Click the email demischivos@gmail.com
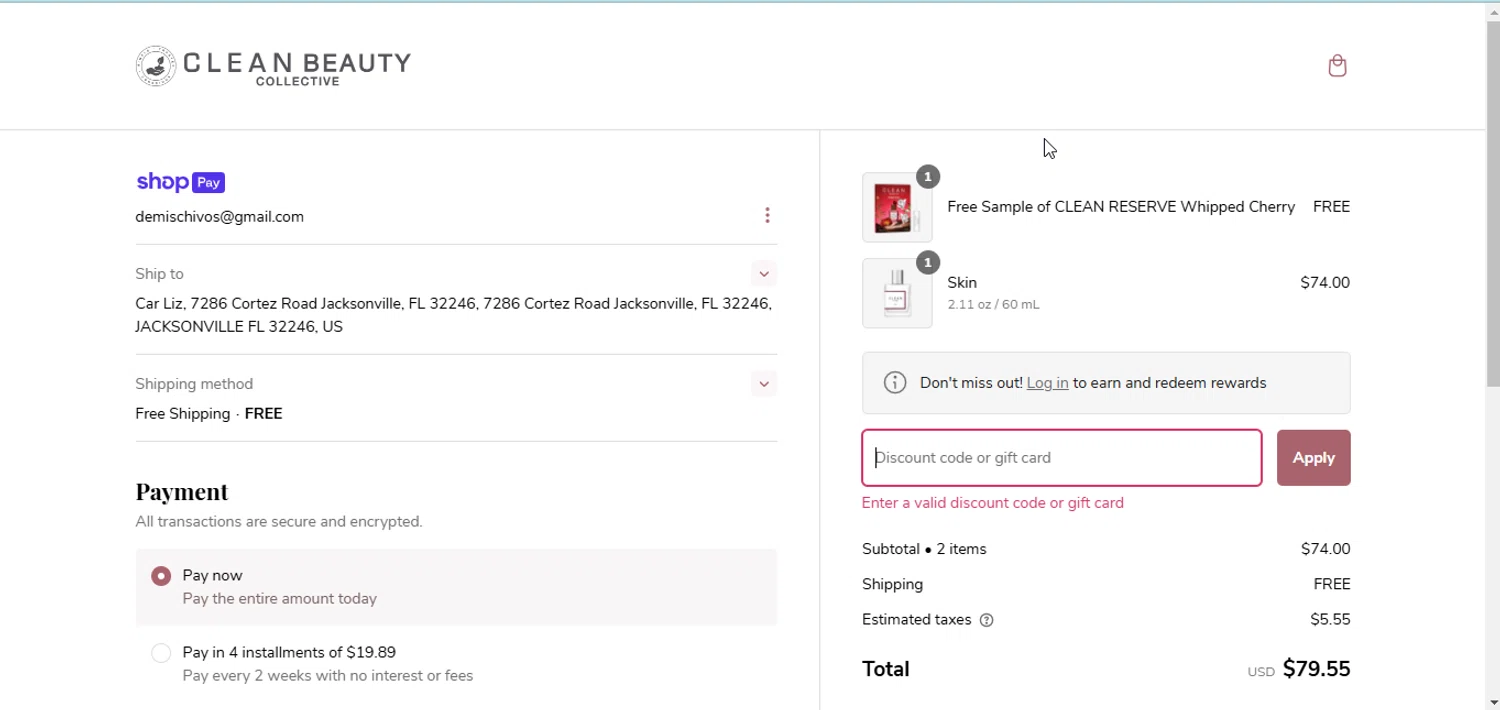This screenshot has width=1500, height=710. tap(220, 217)
